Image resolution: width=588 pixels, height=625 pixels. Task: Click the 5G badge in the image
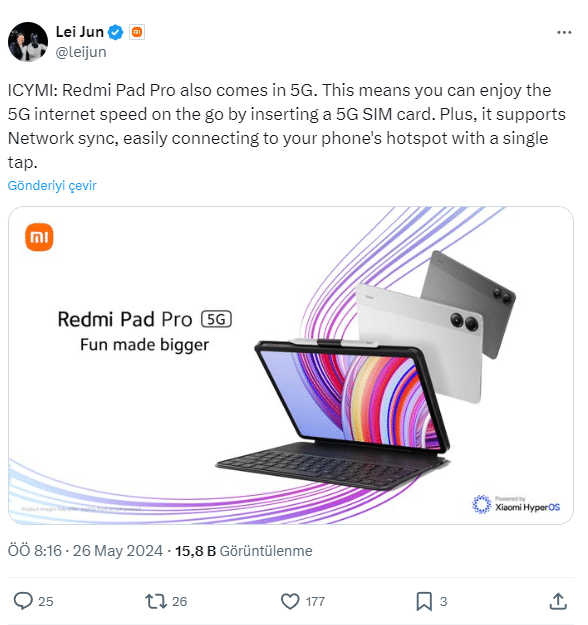coord(216,319)
